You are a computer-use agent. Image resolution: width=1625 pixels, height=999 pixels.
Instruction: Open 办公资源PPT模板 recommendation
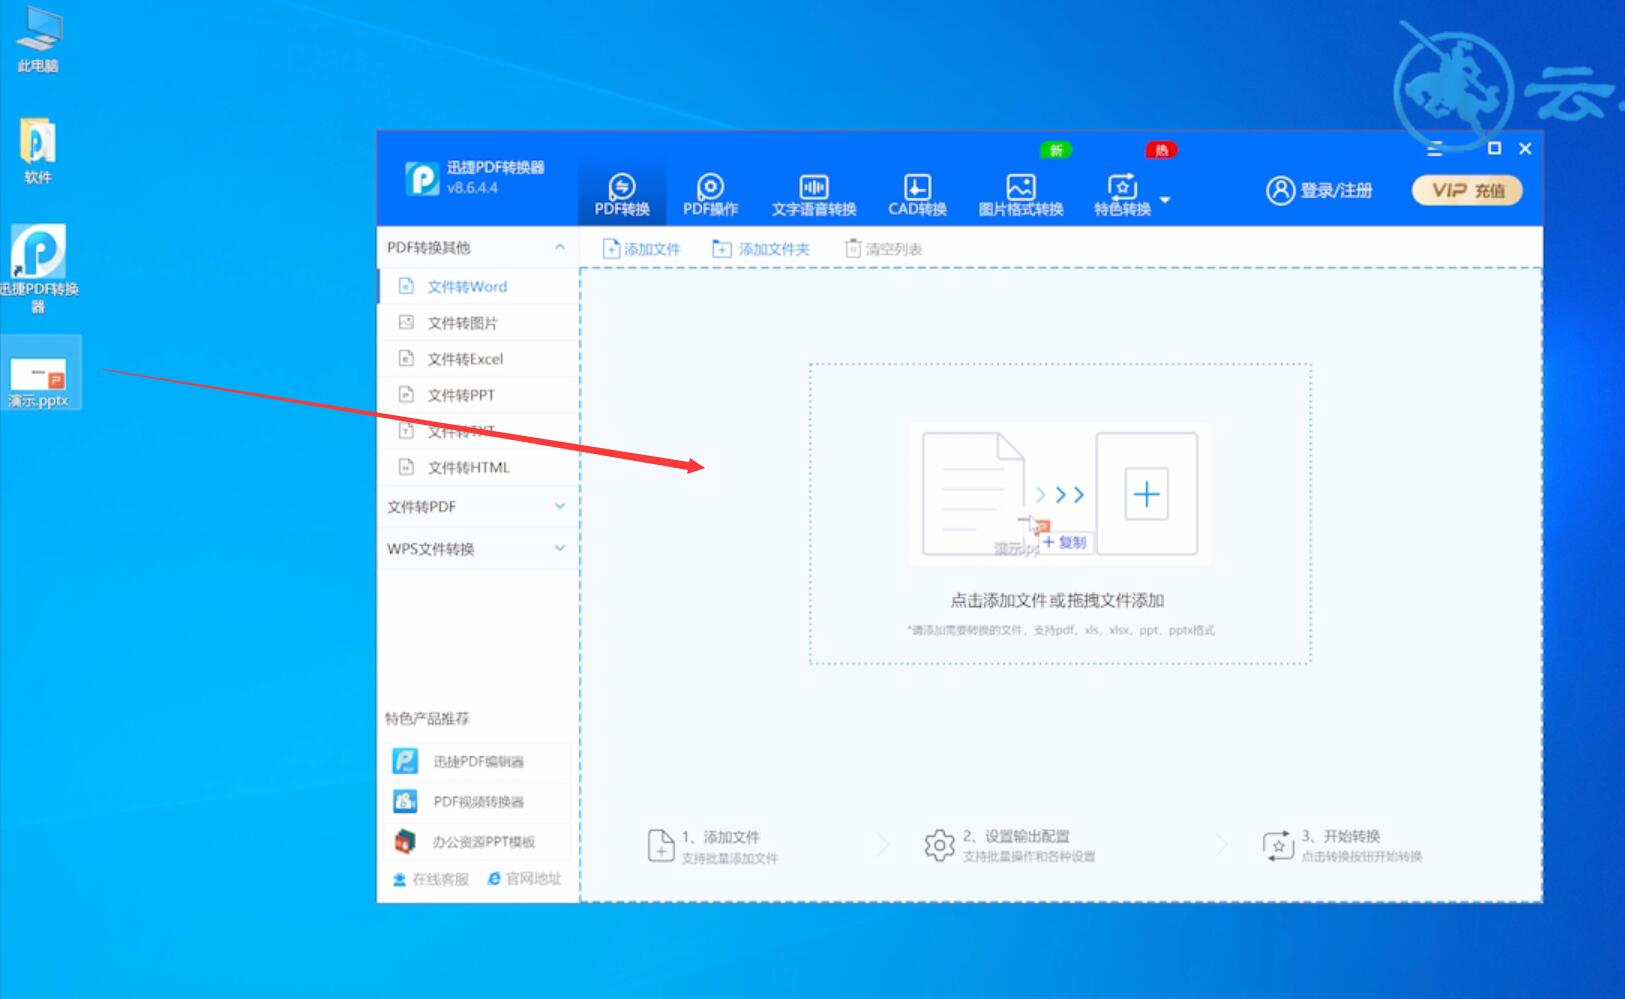[x=477, y=842]
